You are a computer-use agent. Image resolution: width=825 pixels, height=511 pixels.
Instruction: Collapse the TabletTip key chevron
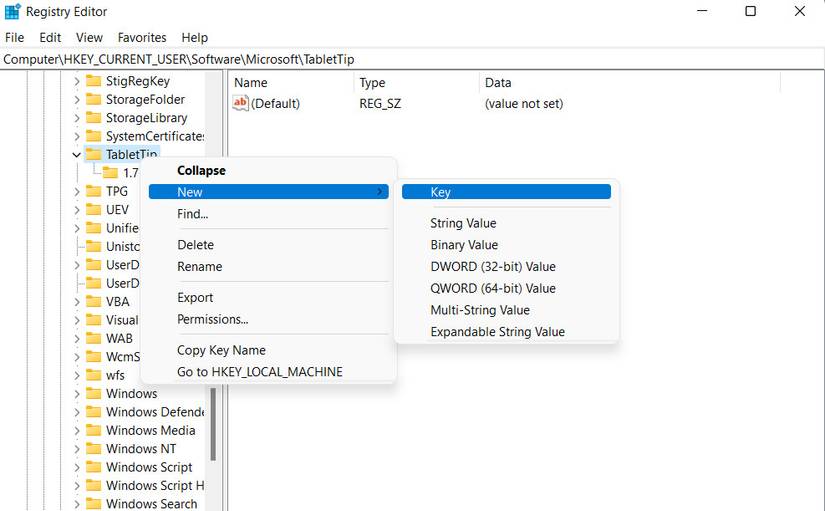click(76, 155)
